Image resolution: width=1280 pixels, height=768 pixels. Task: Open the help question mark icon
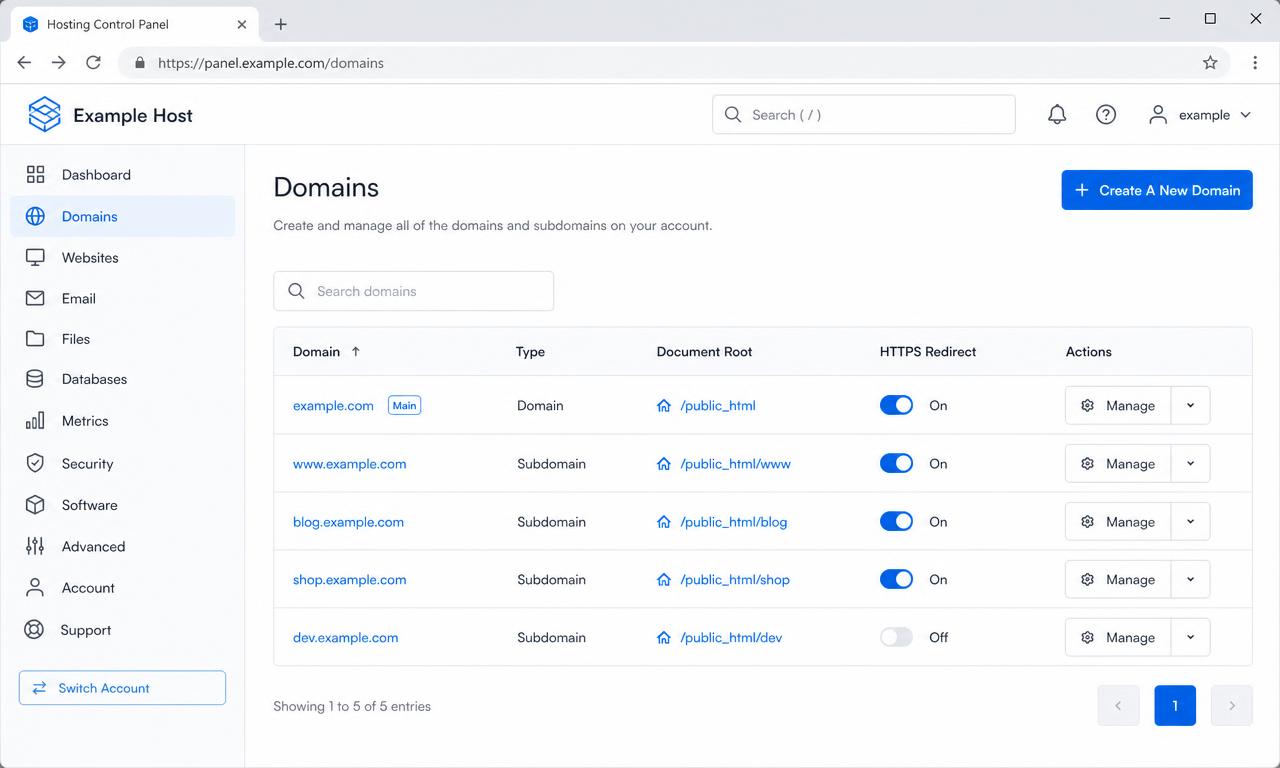1106,115
